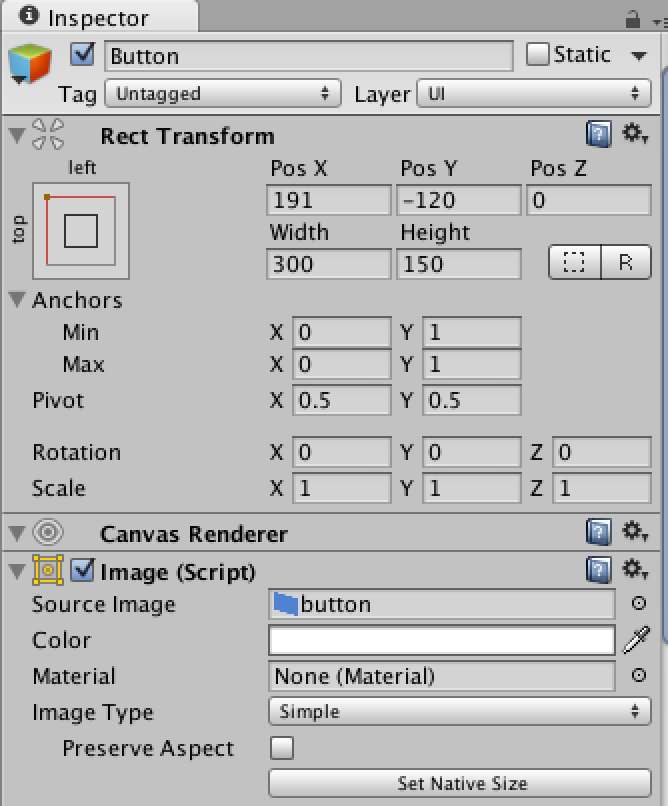
Task: Lock the Inspector with padlock icon
Action: (633, 20)
